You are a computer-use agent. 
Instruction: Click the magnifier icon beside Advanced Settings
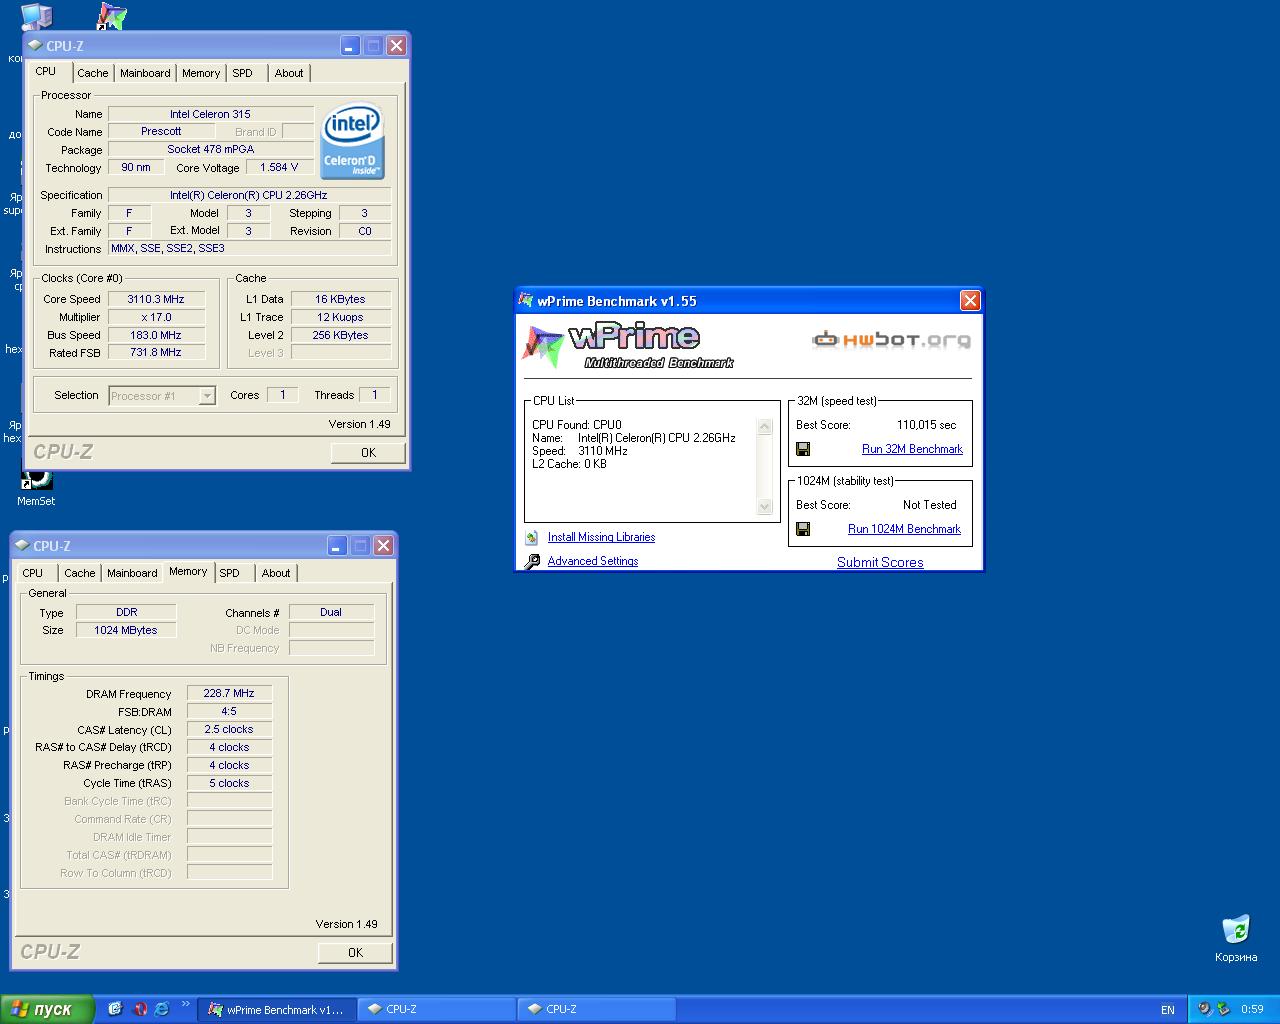pyautogui.click(x=532, y=562)
